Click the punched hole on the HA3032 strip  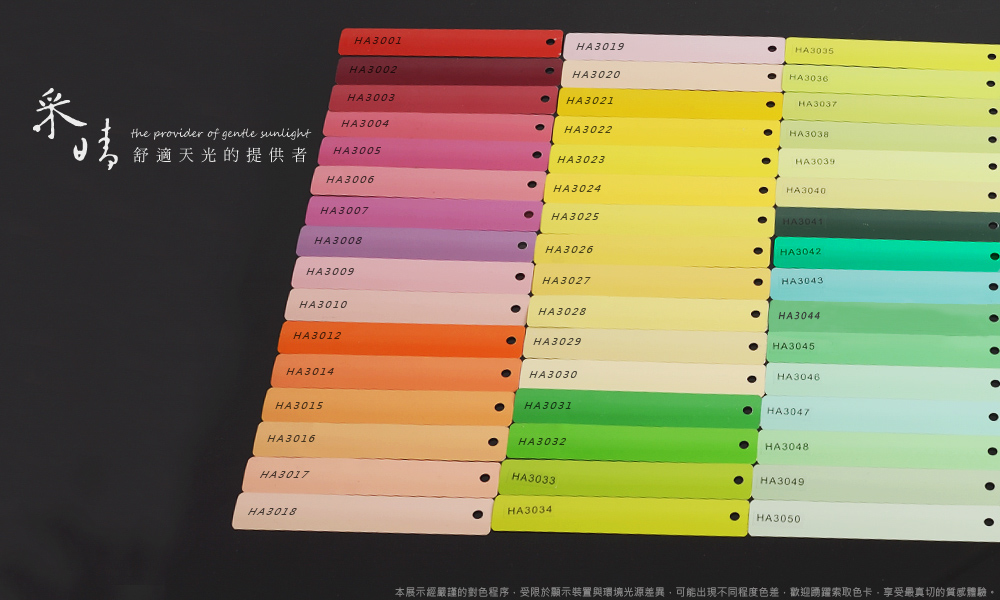tap(743, 445)
